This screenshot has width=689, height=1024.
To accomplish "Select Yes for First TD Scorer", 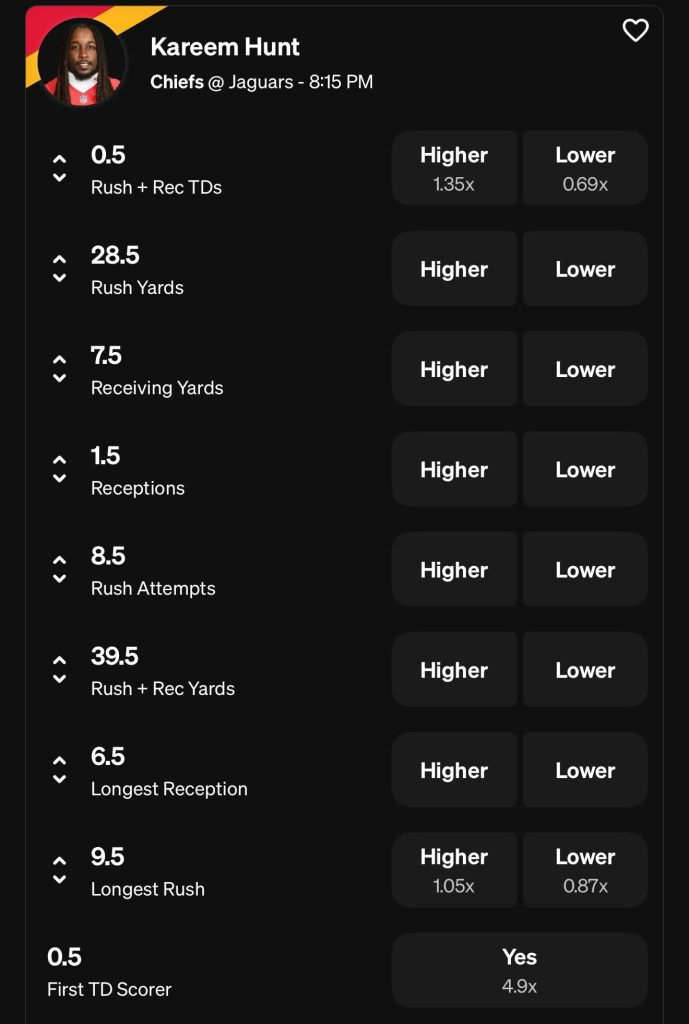I will point(519,970).
